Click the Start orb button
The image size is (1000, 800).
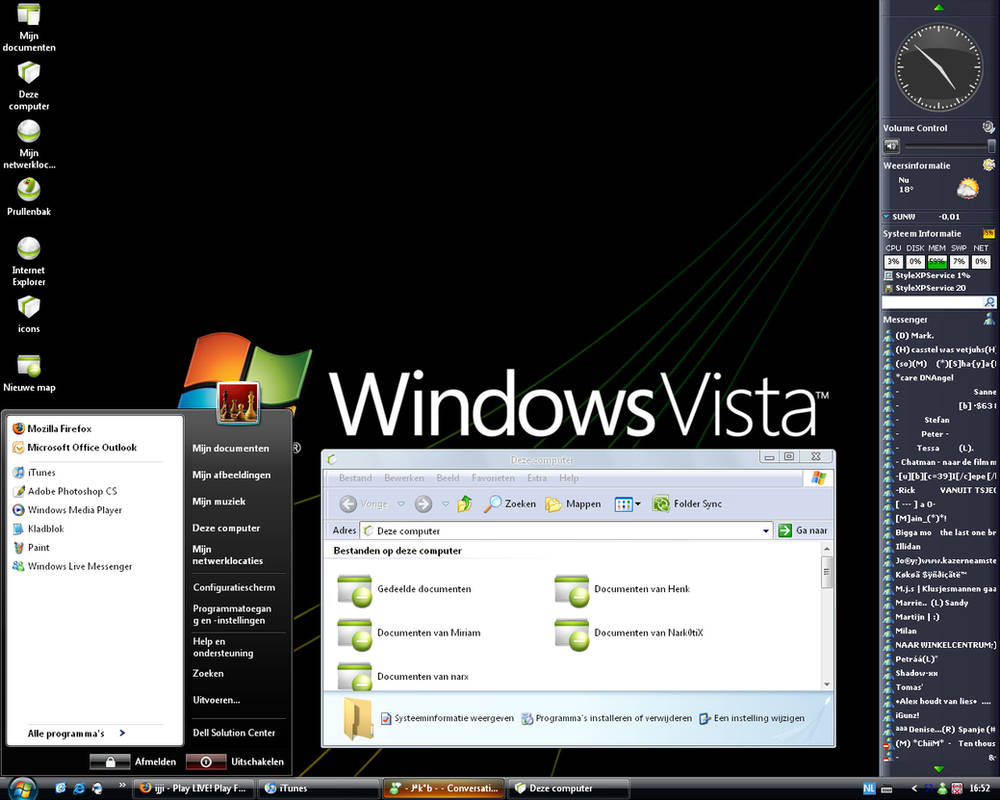pos(21,788)
